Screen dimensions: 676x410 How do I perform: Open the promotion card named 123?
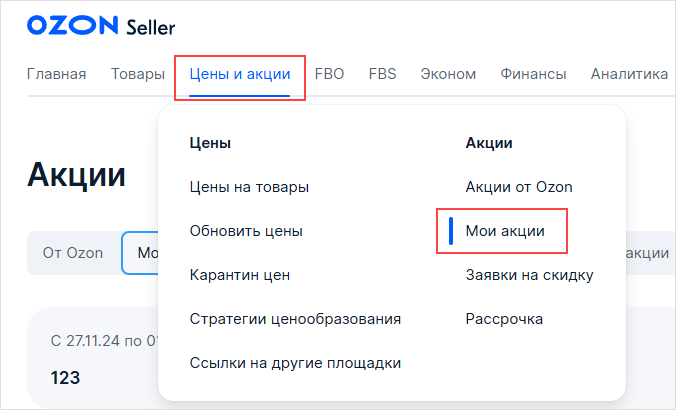(66, 378)
